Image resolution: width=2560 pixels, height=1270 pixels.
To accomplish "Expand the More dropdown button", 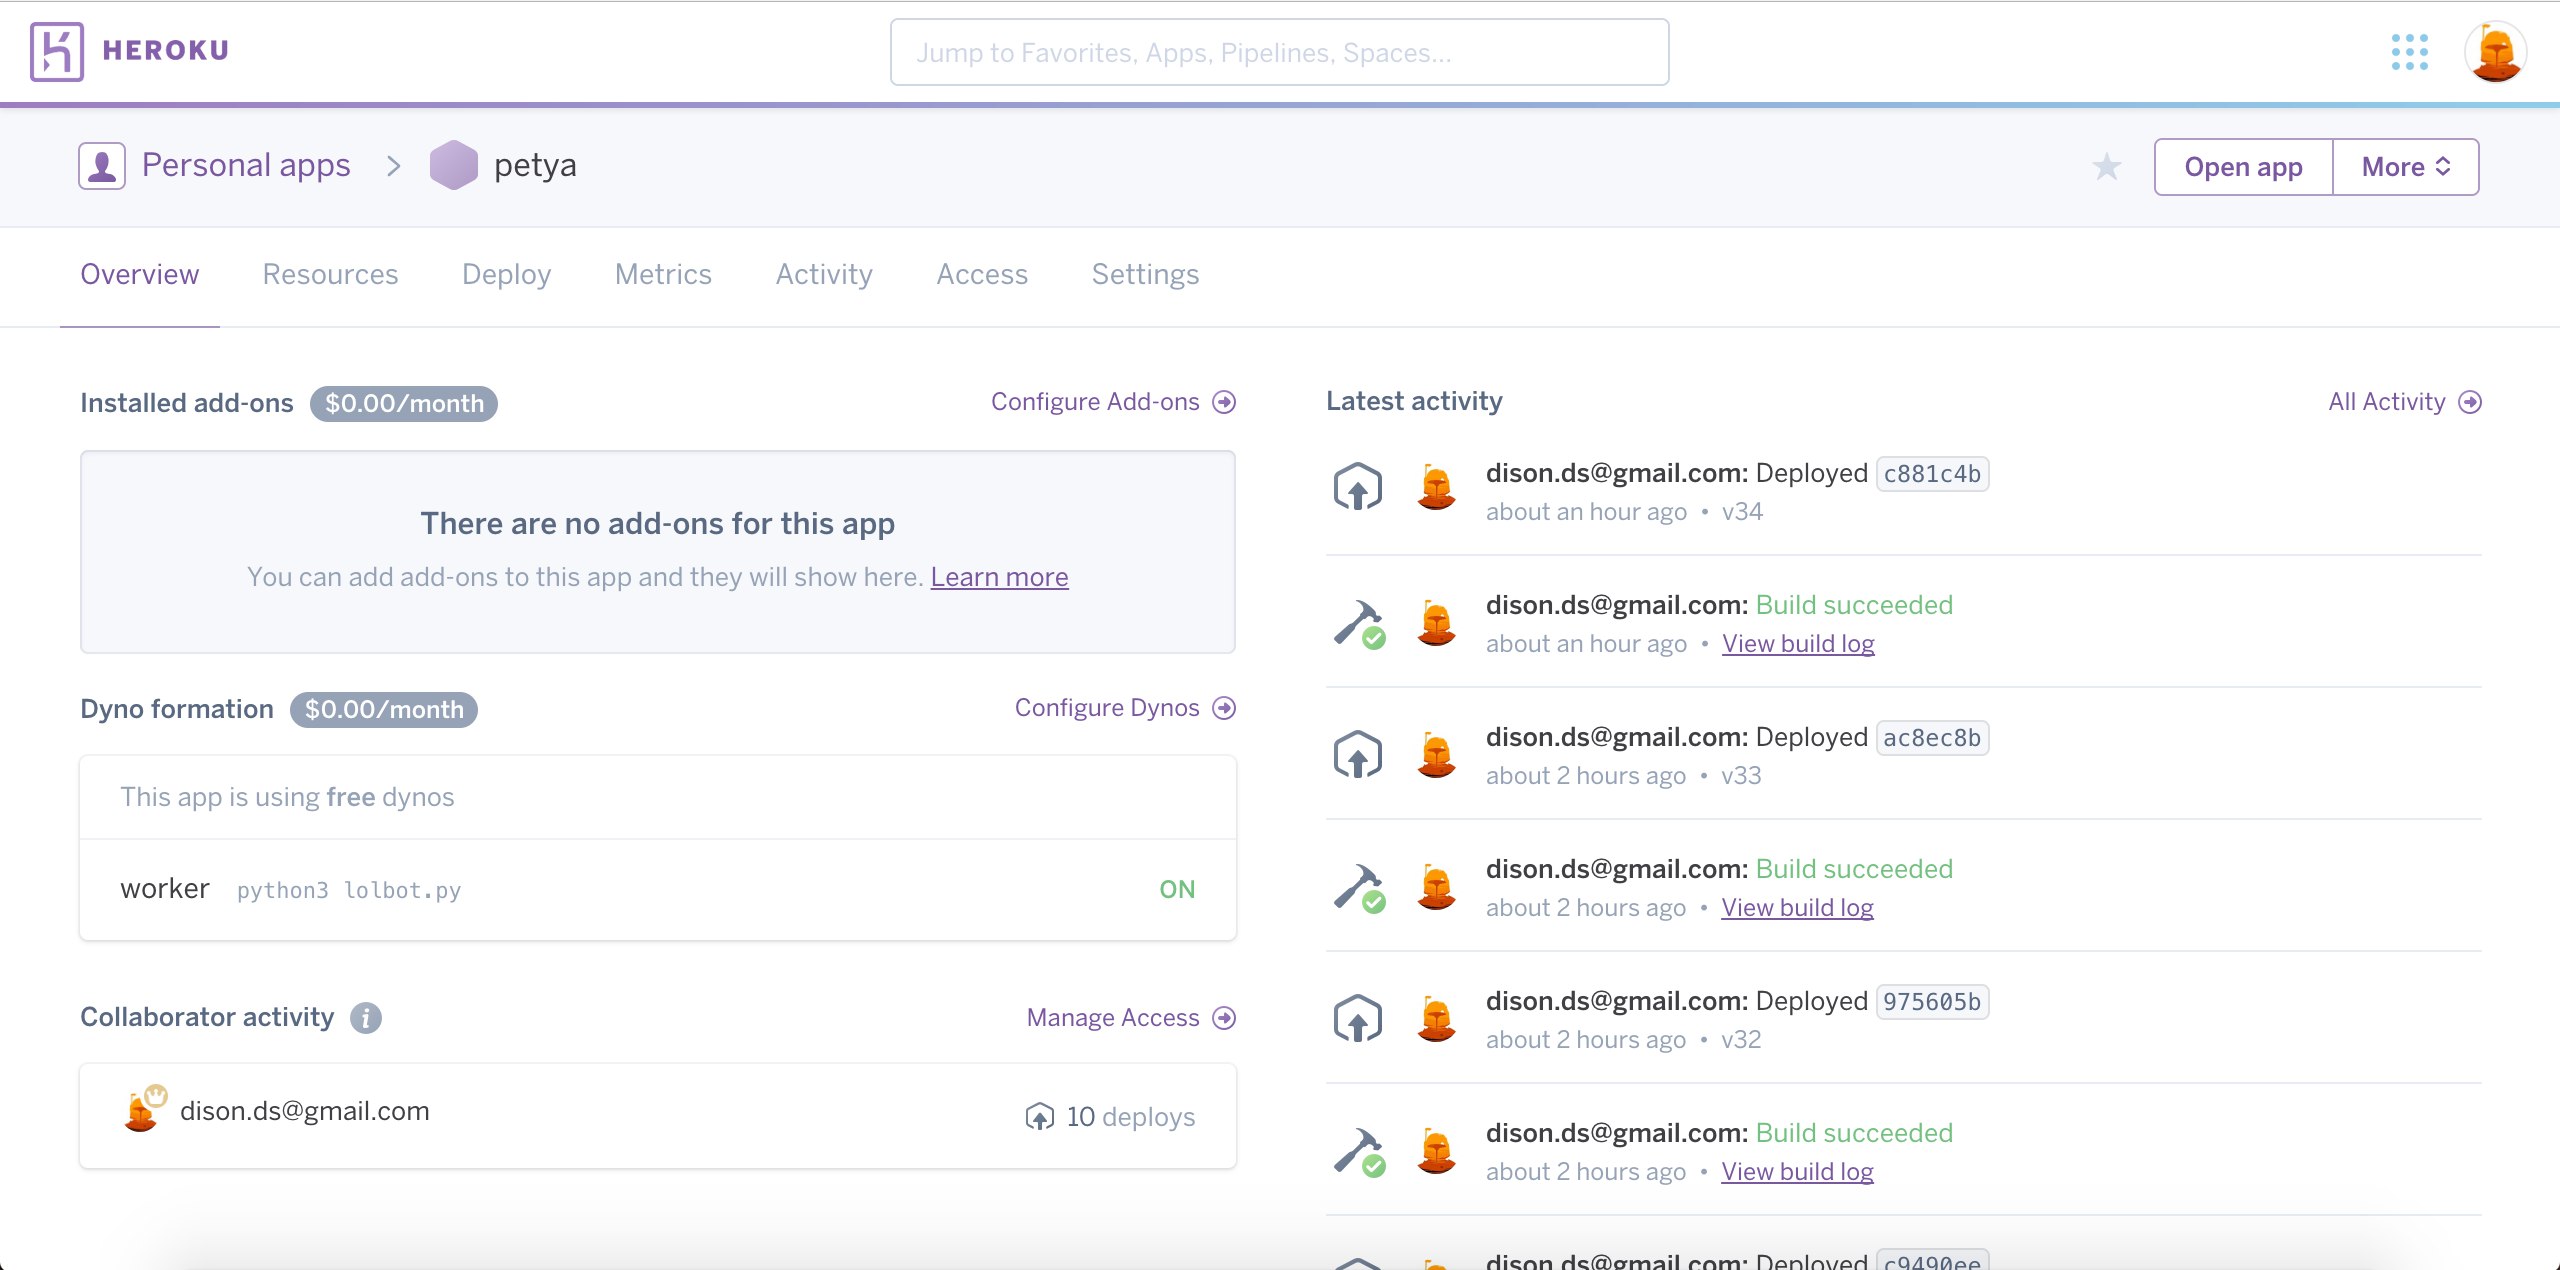I will [2406, 167].
